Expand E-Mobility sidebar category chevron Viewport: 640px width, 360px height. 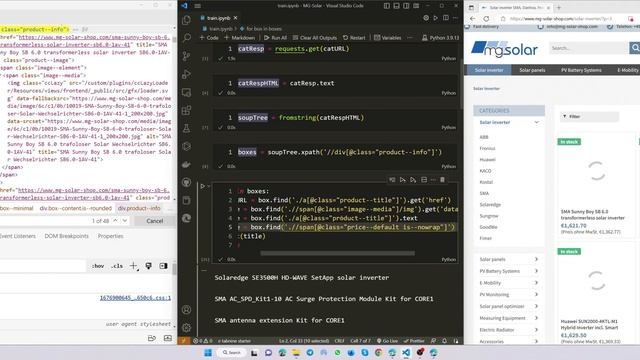click(x=536, y=283)
